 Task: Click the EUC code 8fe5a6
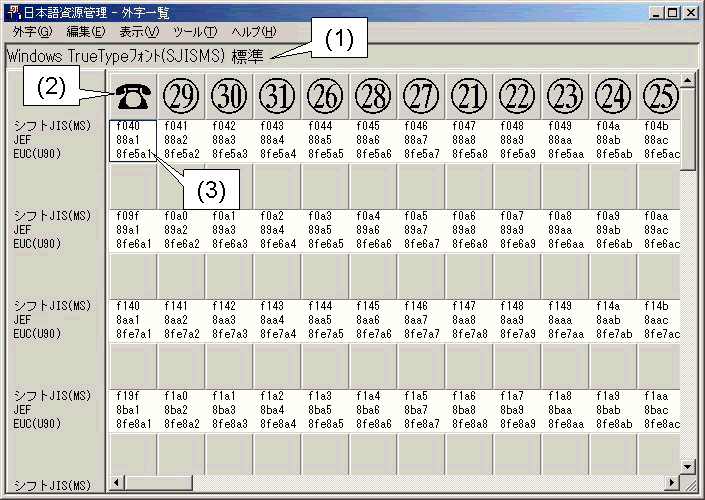pos(374,154)
